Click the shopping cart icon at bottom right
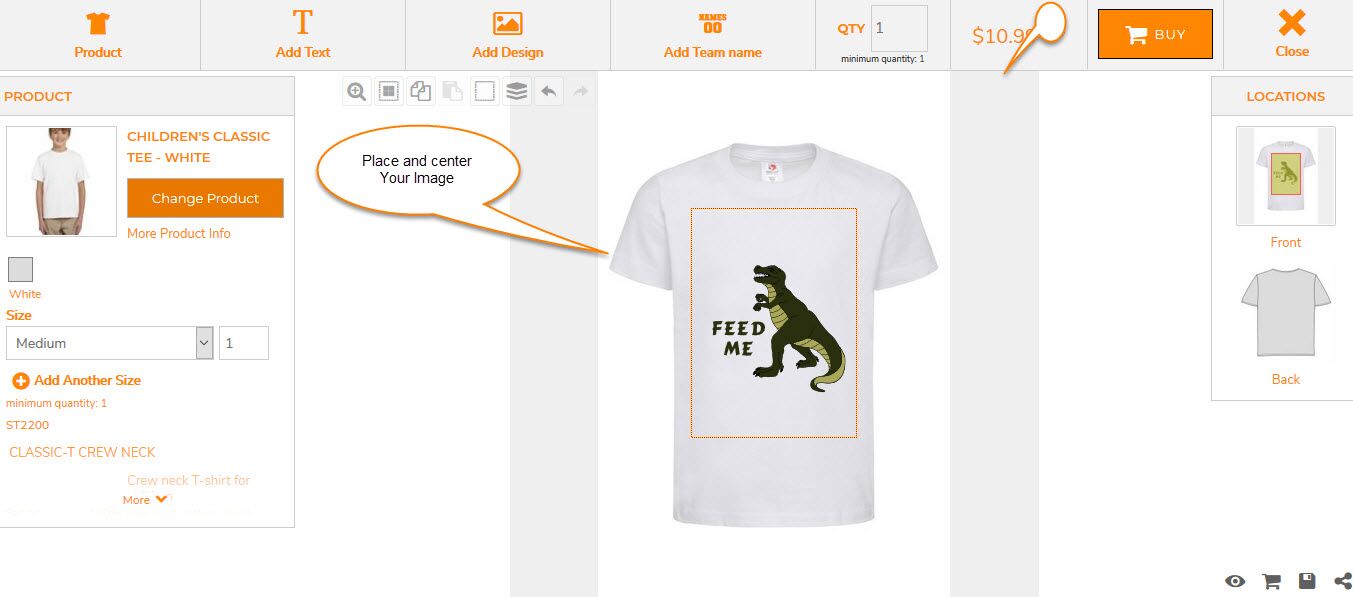The width and height of the screenshot is (1353, 597). point(1271,581)
